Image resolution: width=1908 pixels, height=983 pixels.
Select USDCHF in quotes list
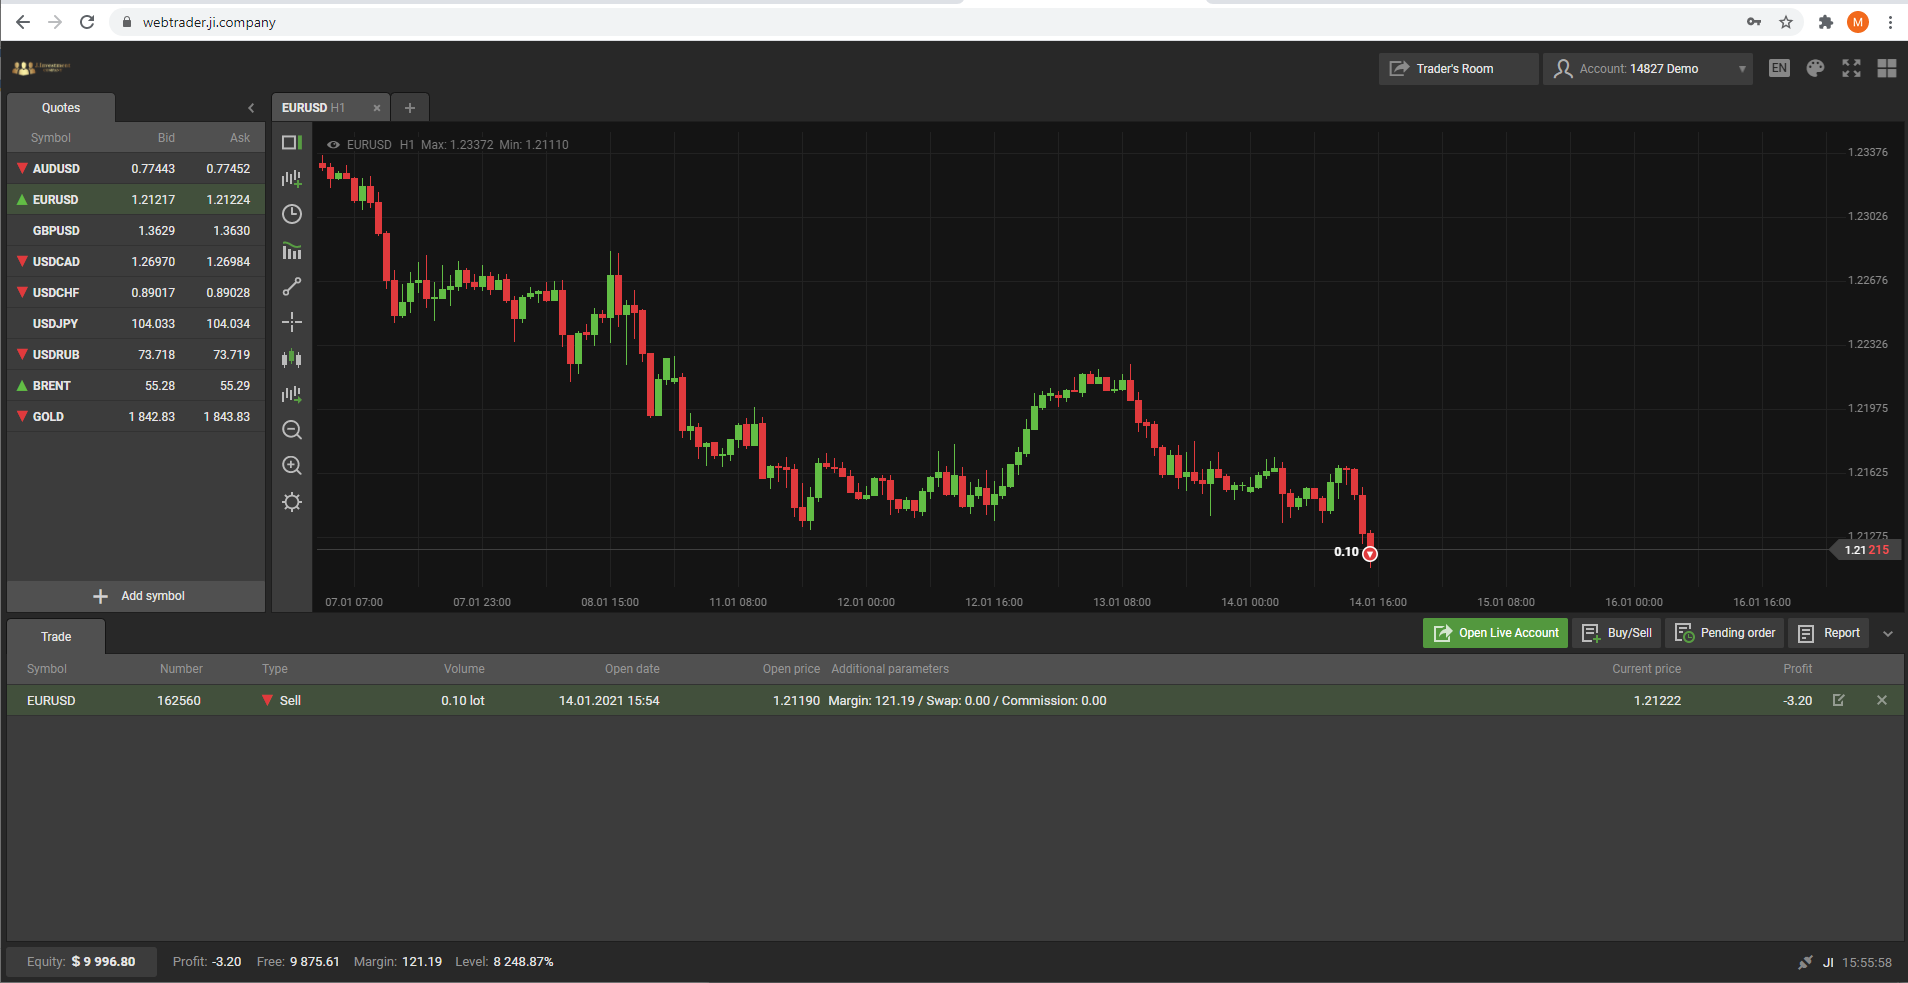[136, 293]
